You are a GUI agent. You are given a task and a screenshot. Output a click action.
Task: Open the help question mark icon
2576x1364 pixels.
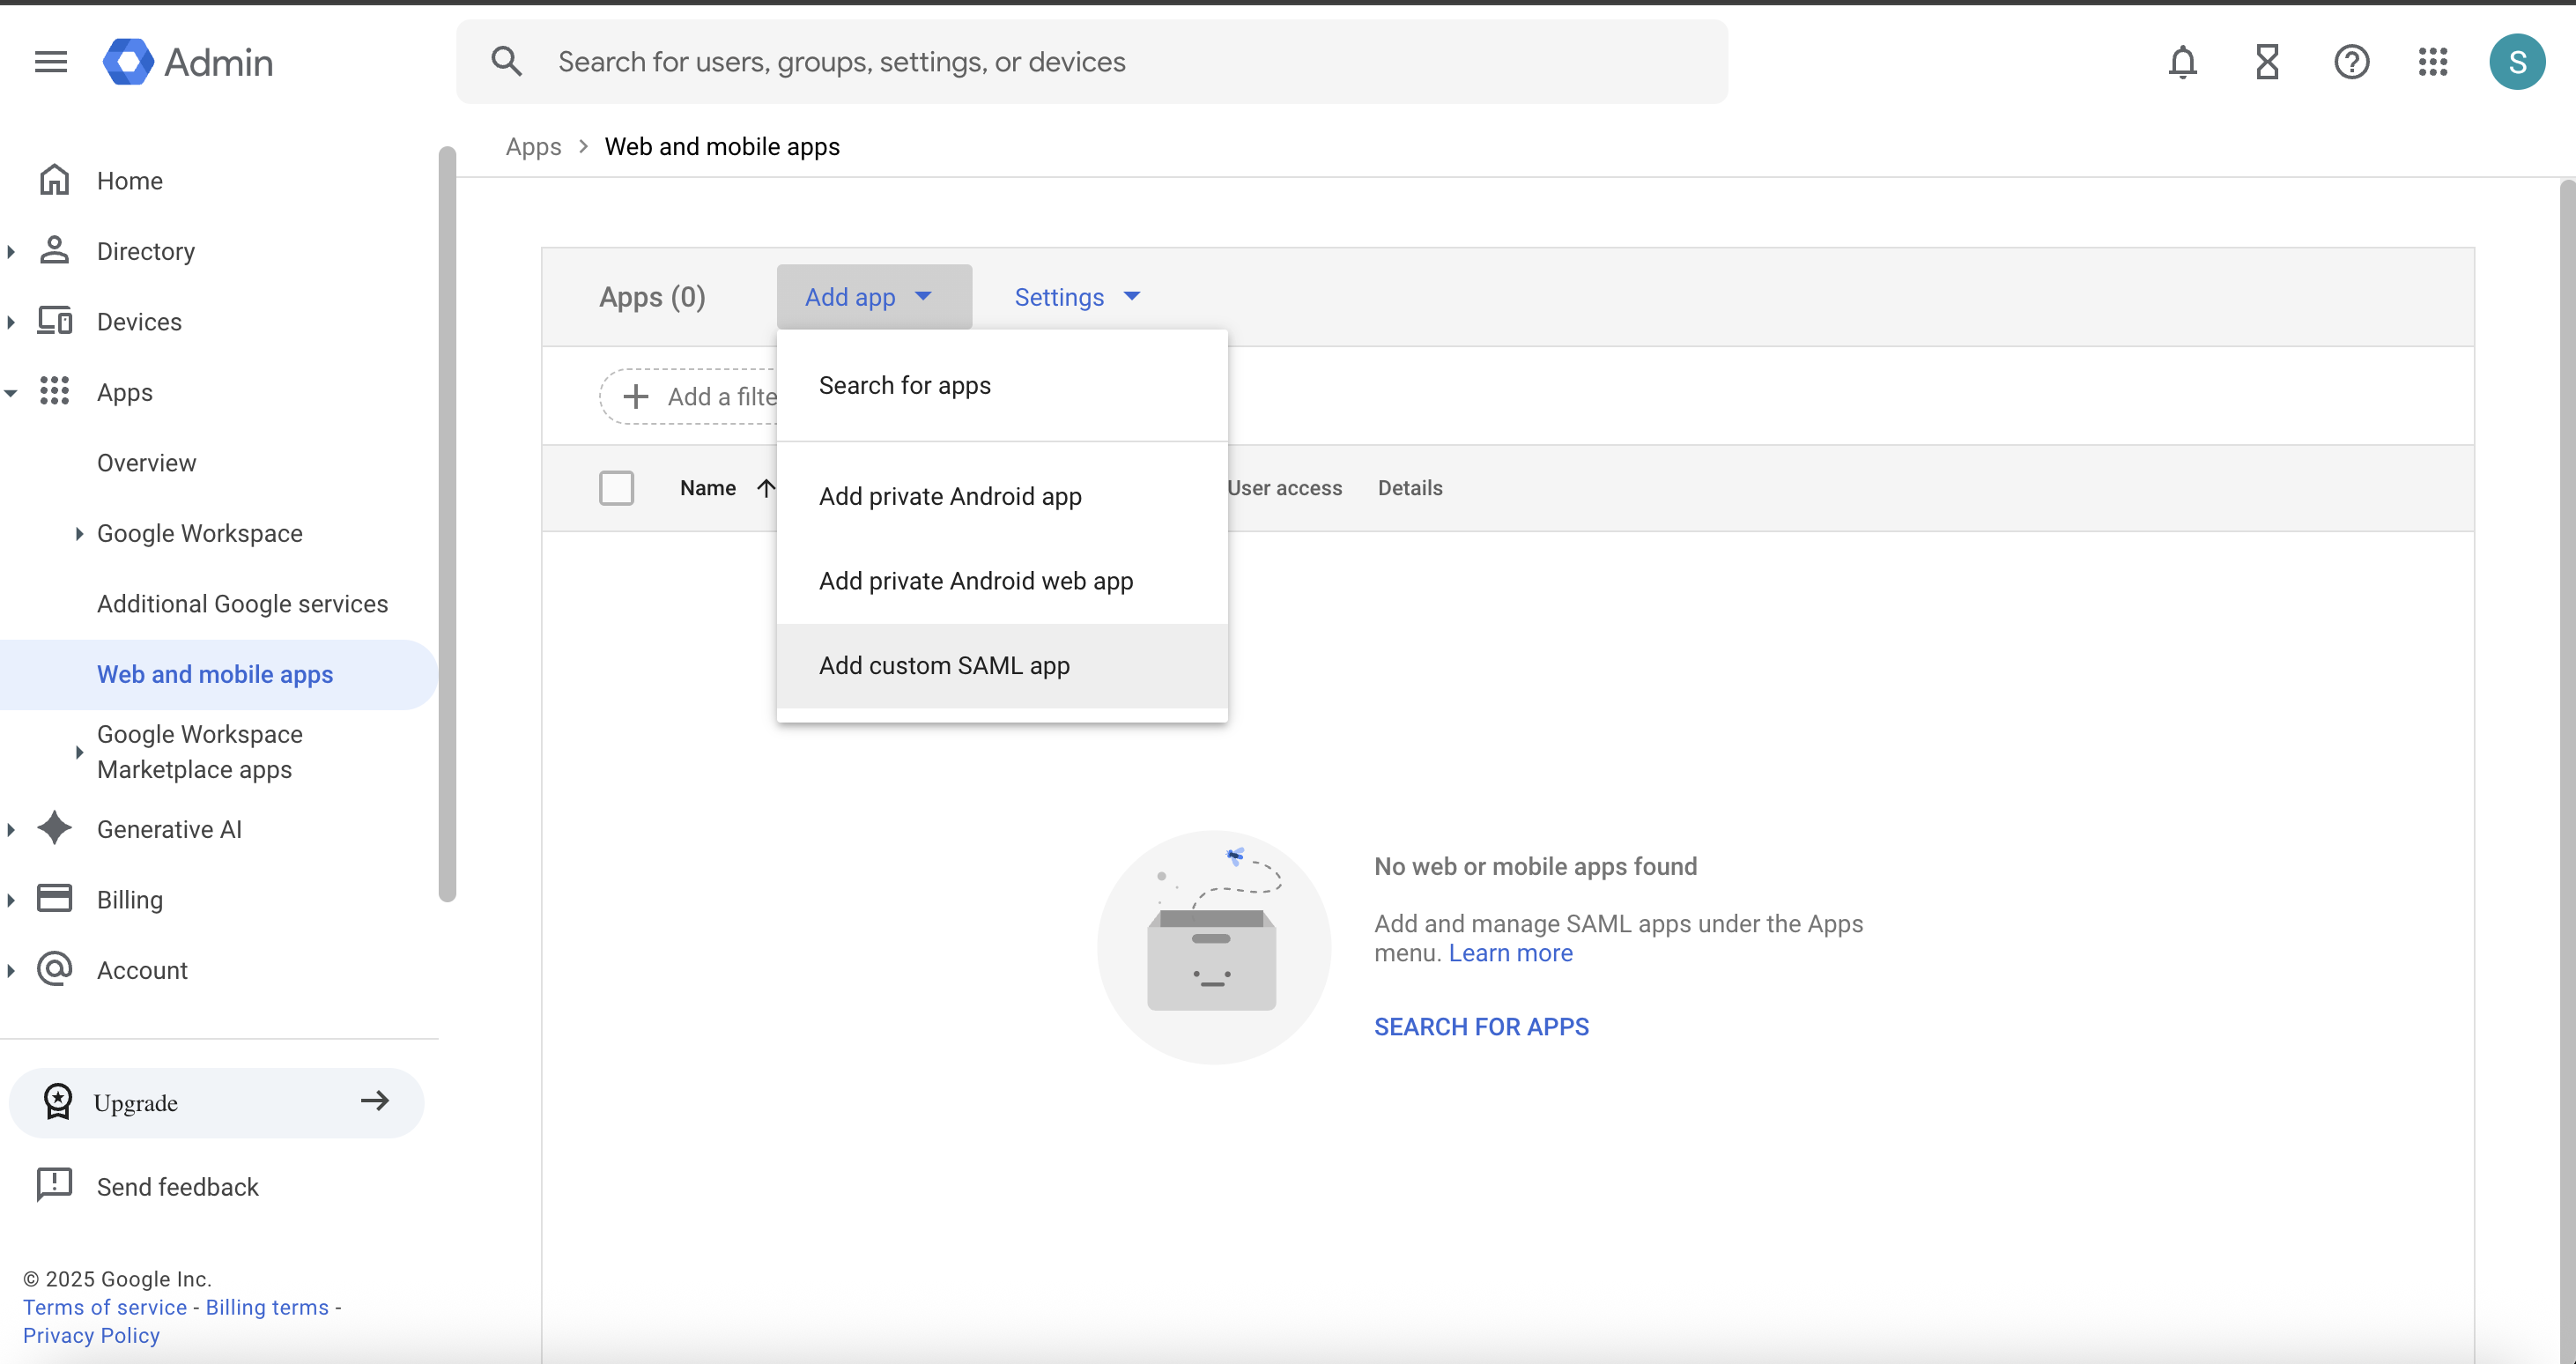point(2352,62)
